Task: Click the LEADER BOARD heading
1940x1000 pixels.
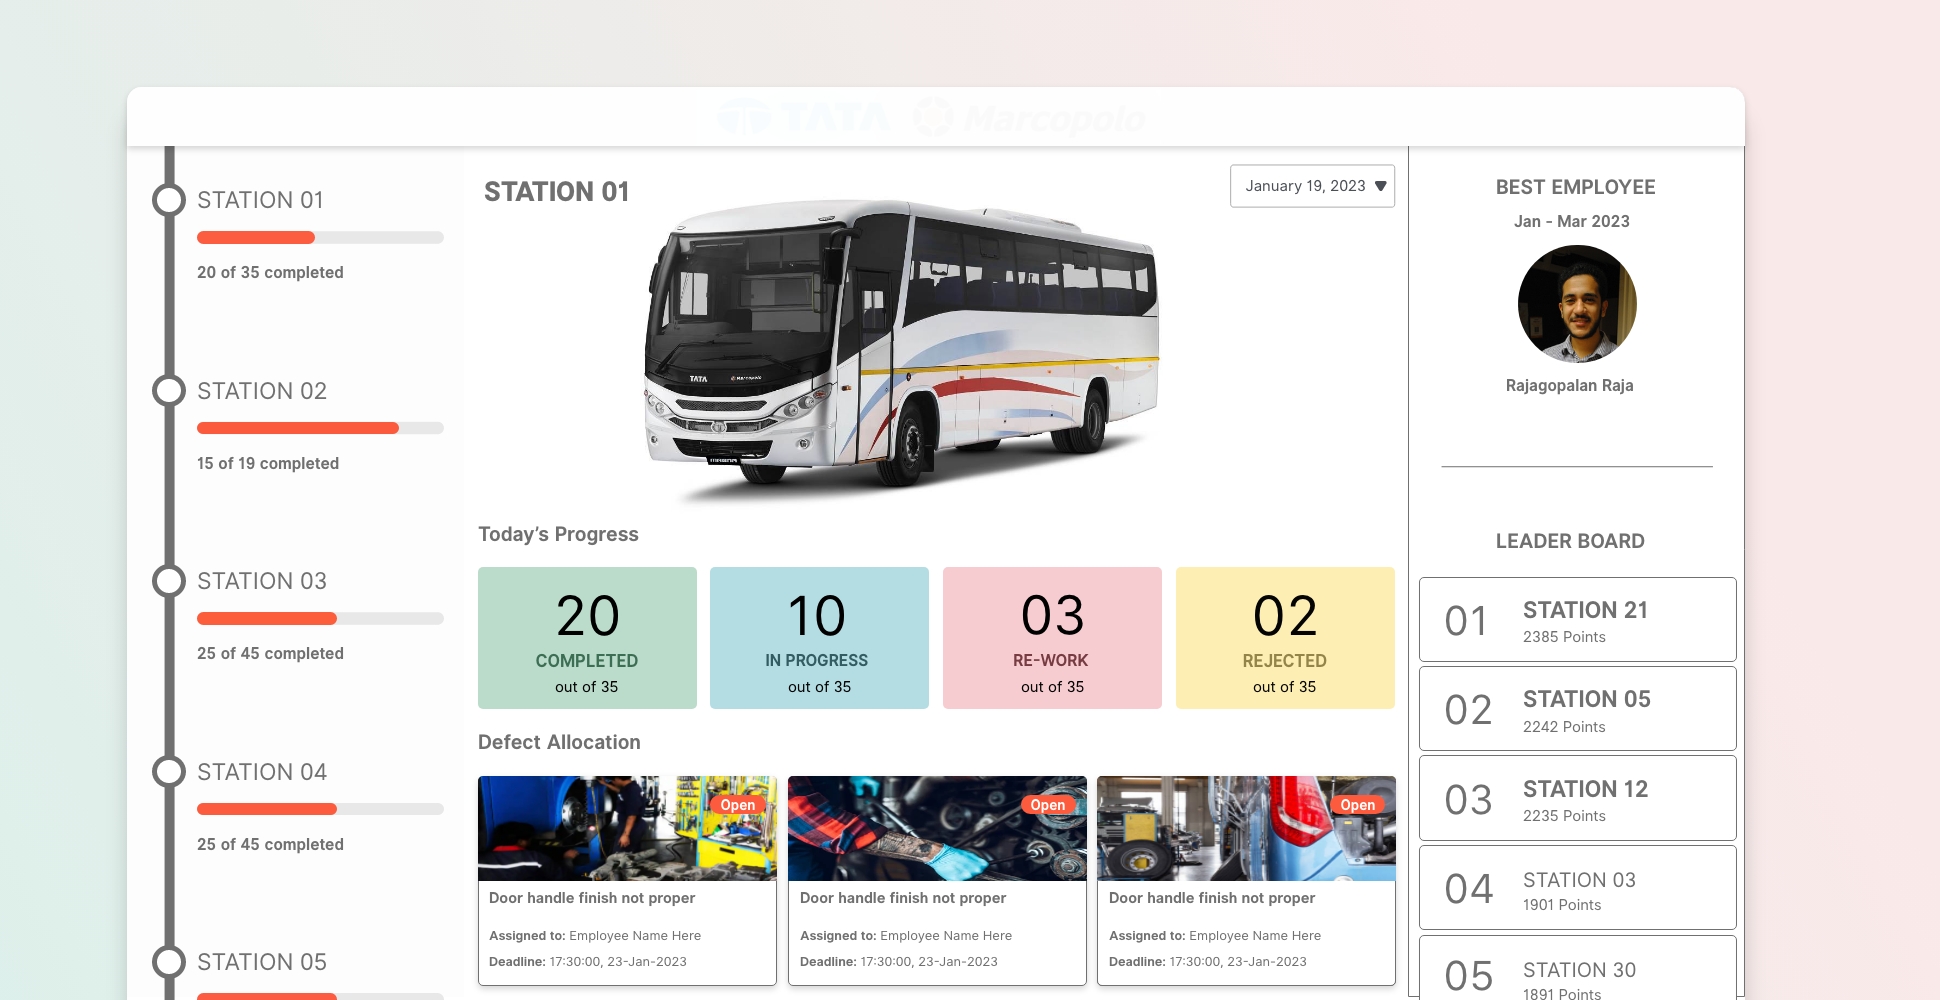Action: [x=1570, y=541]
